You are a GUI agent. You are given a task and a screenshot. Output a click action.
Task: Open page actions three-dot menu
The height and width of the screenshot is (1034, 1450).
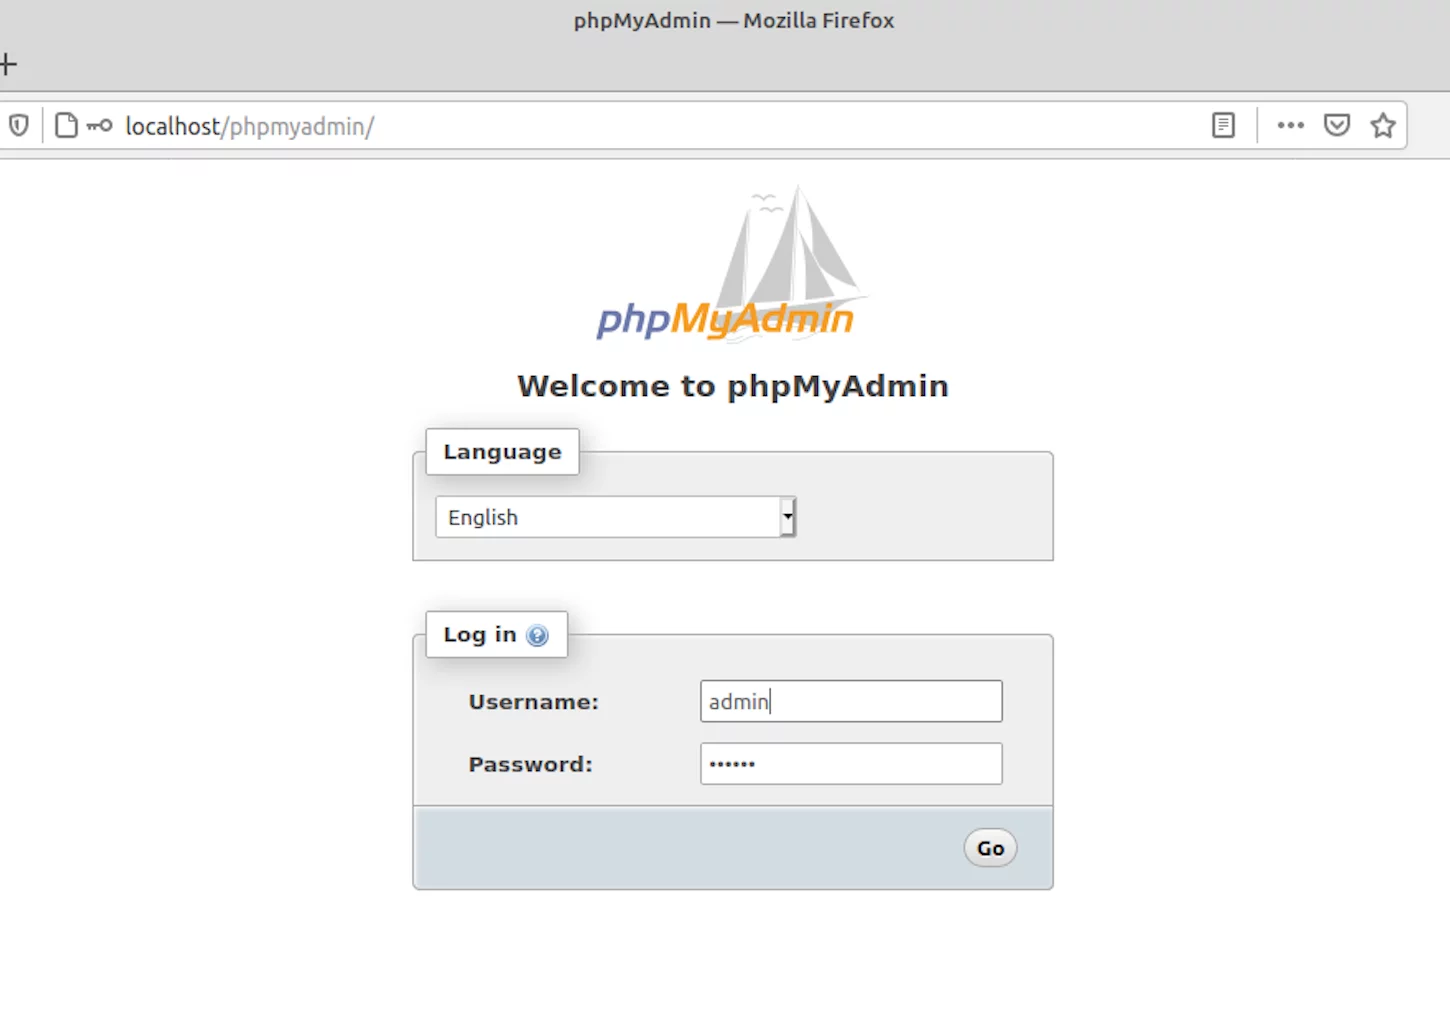click(1291, 125)
